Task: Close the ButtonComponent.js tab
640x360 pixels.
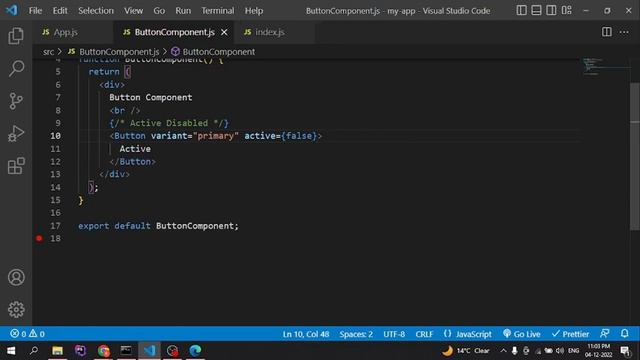Action: pyautogui.click(x=224, y=32)
